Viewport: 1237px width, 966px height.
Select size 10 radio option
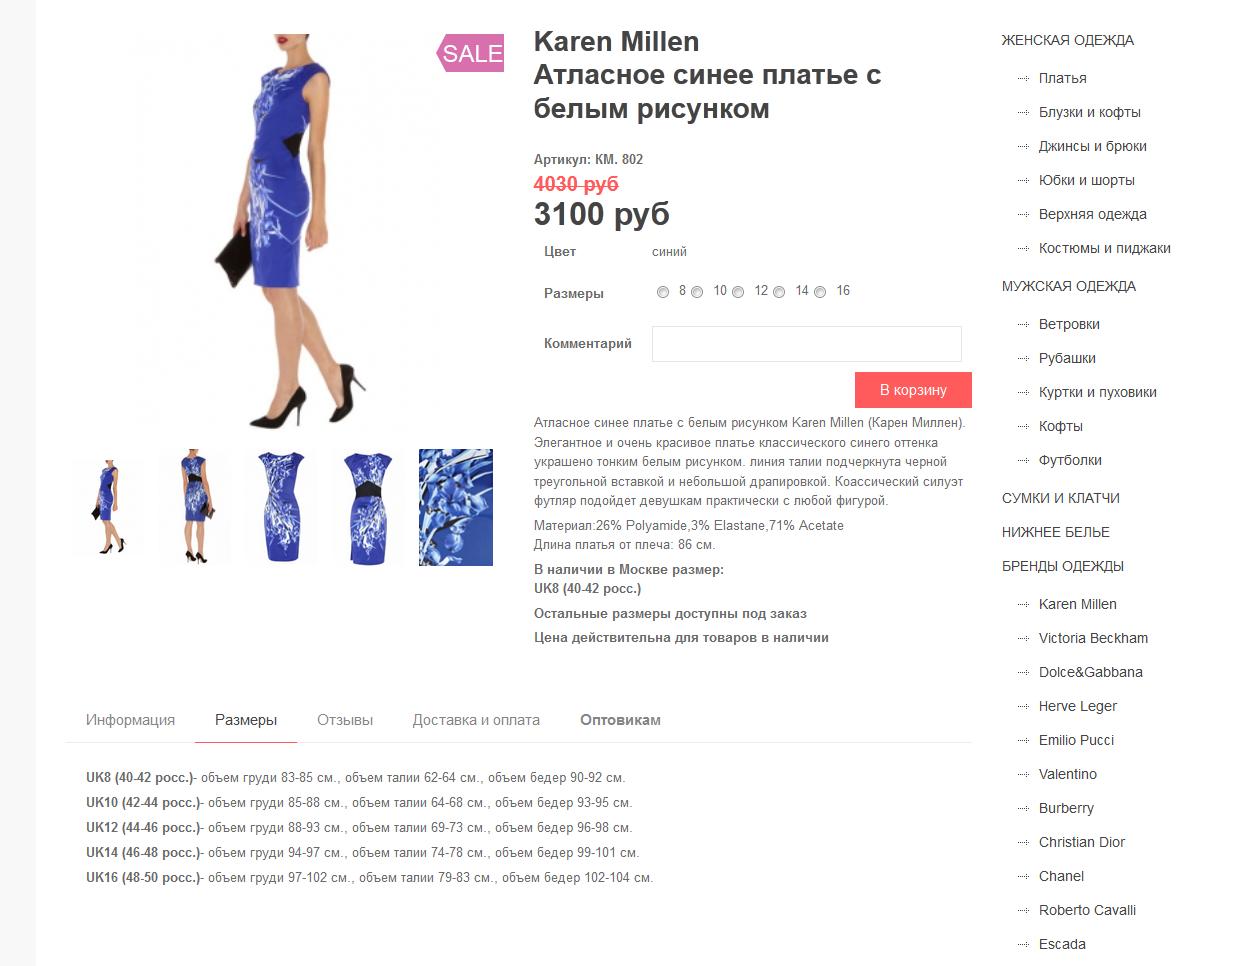697,292
